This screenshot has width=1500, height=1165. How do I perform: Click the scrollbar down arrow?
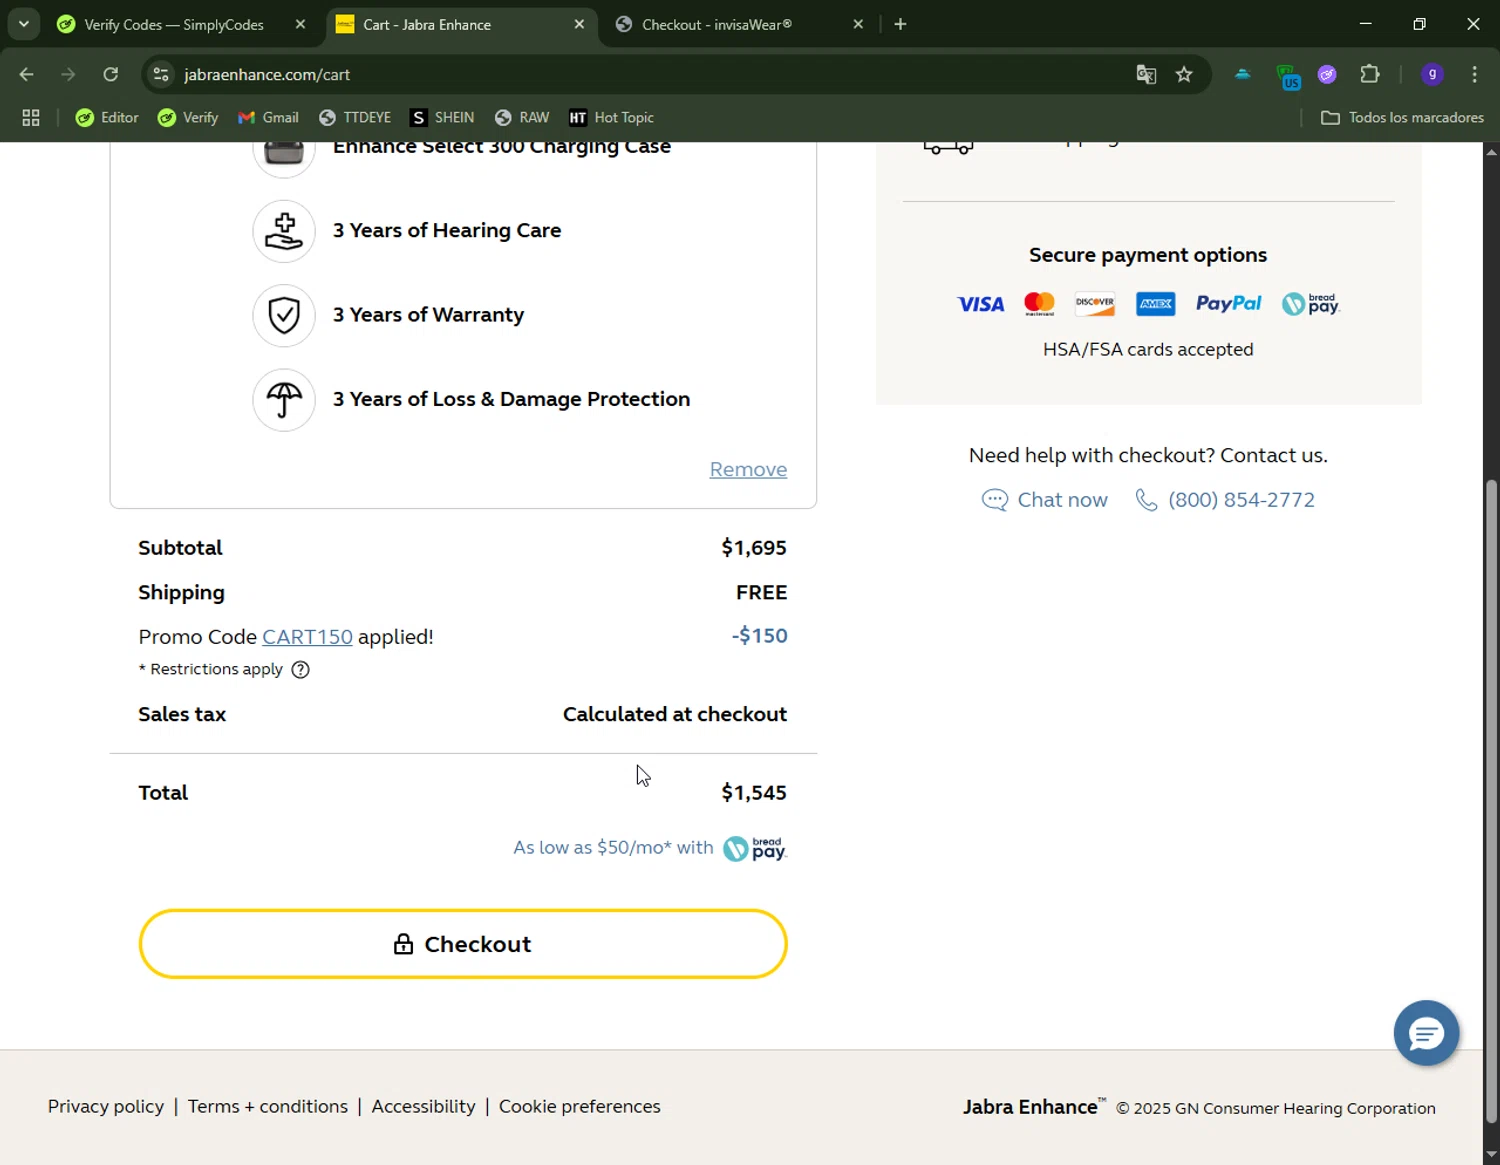coord(1491,1154)
